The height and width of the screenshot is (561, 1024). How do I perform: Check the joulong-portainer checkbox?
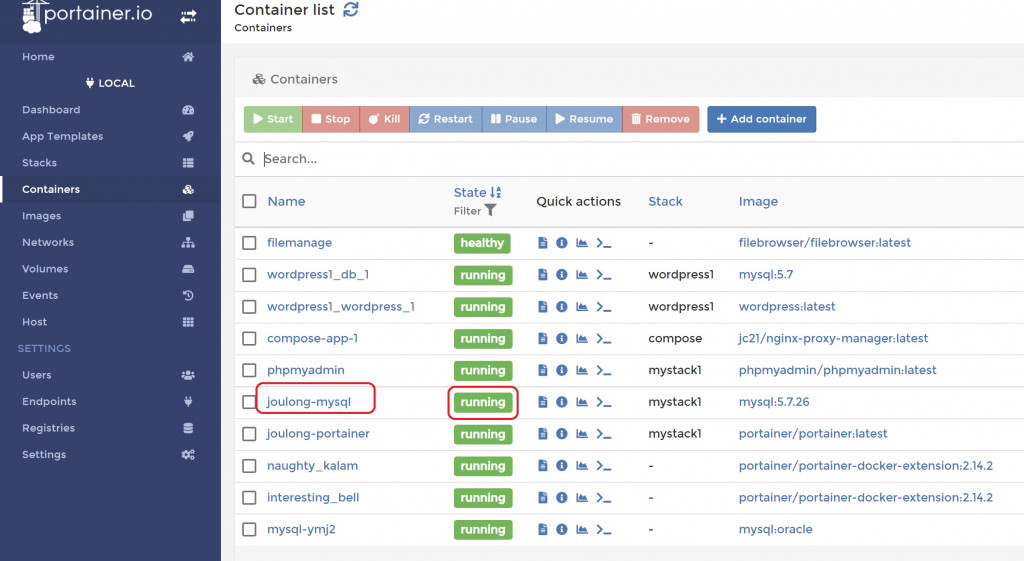click(249, 434)
